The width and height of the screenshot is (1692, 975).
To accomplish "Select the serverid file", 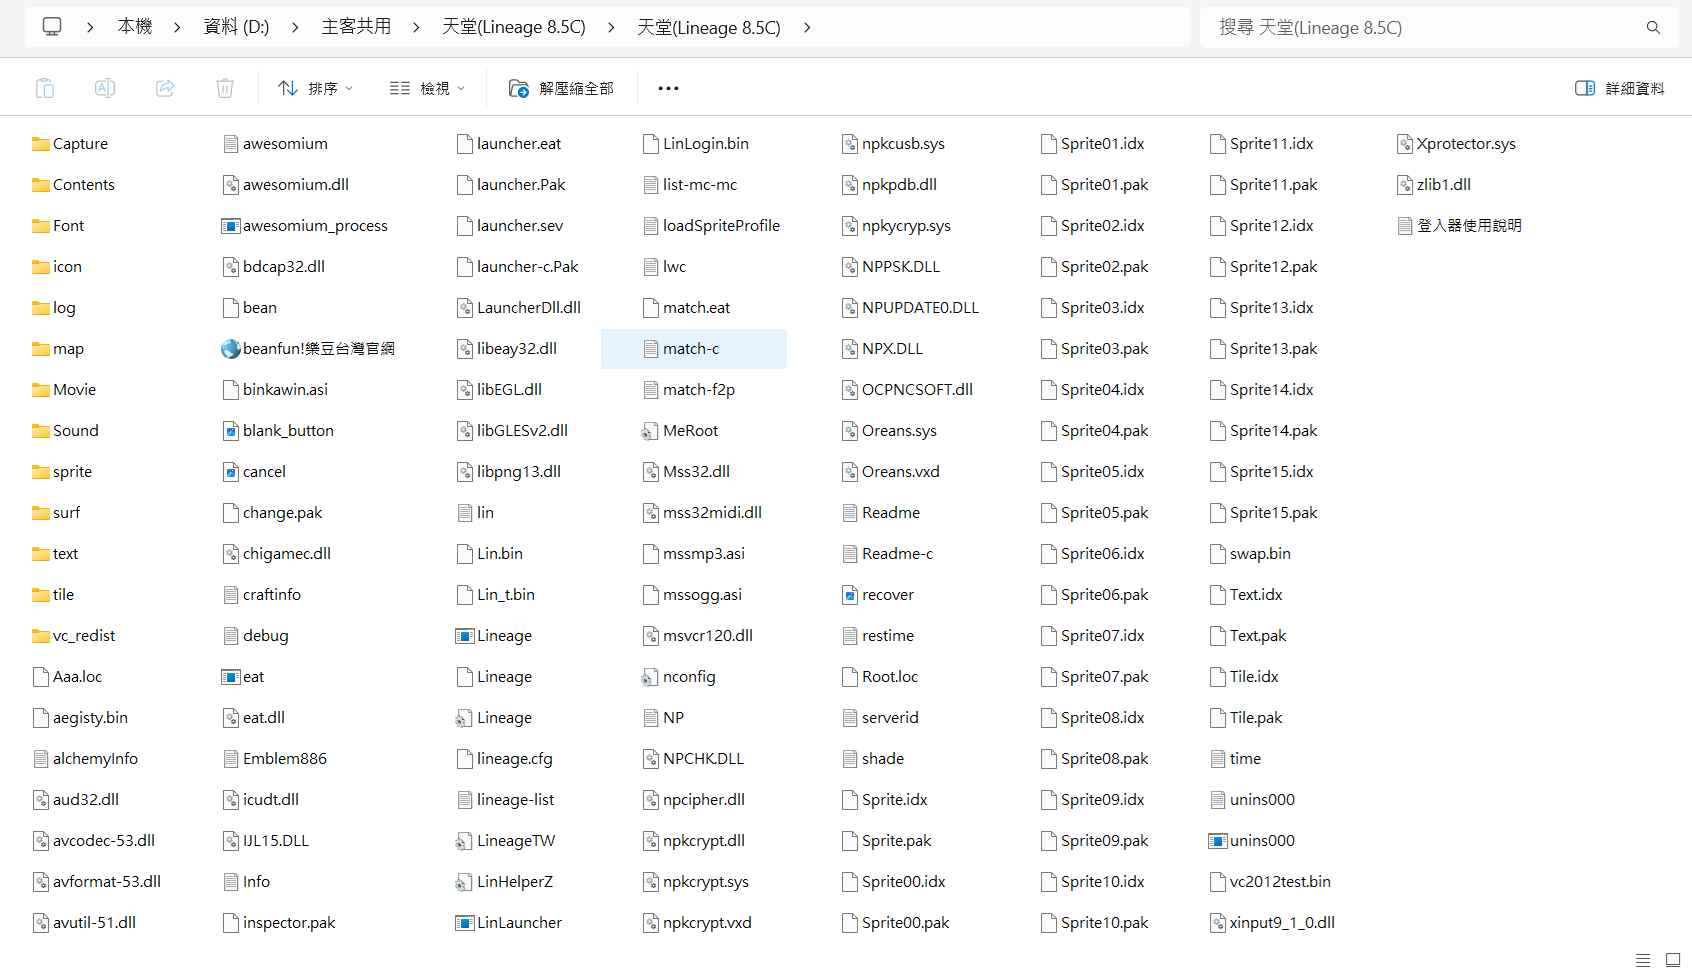I will coord(880,718).
